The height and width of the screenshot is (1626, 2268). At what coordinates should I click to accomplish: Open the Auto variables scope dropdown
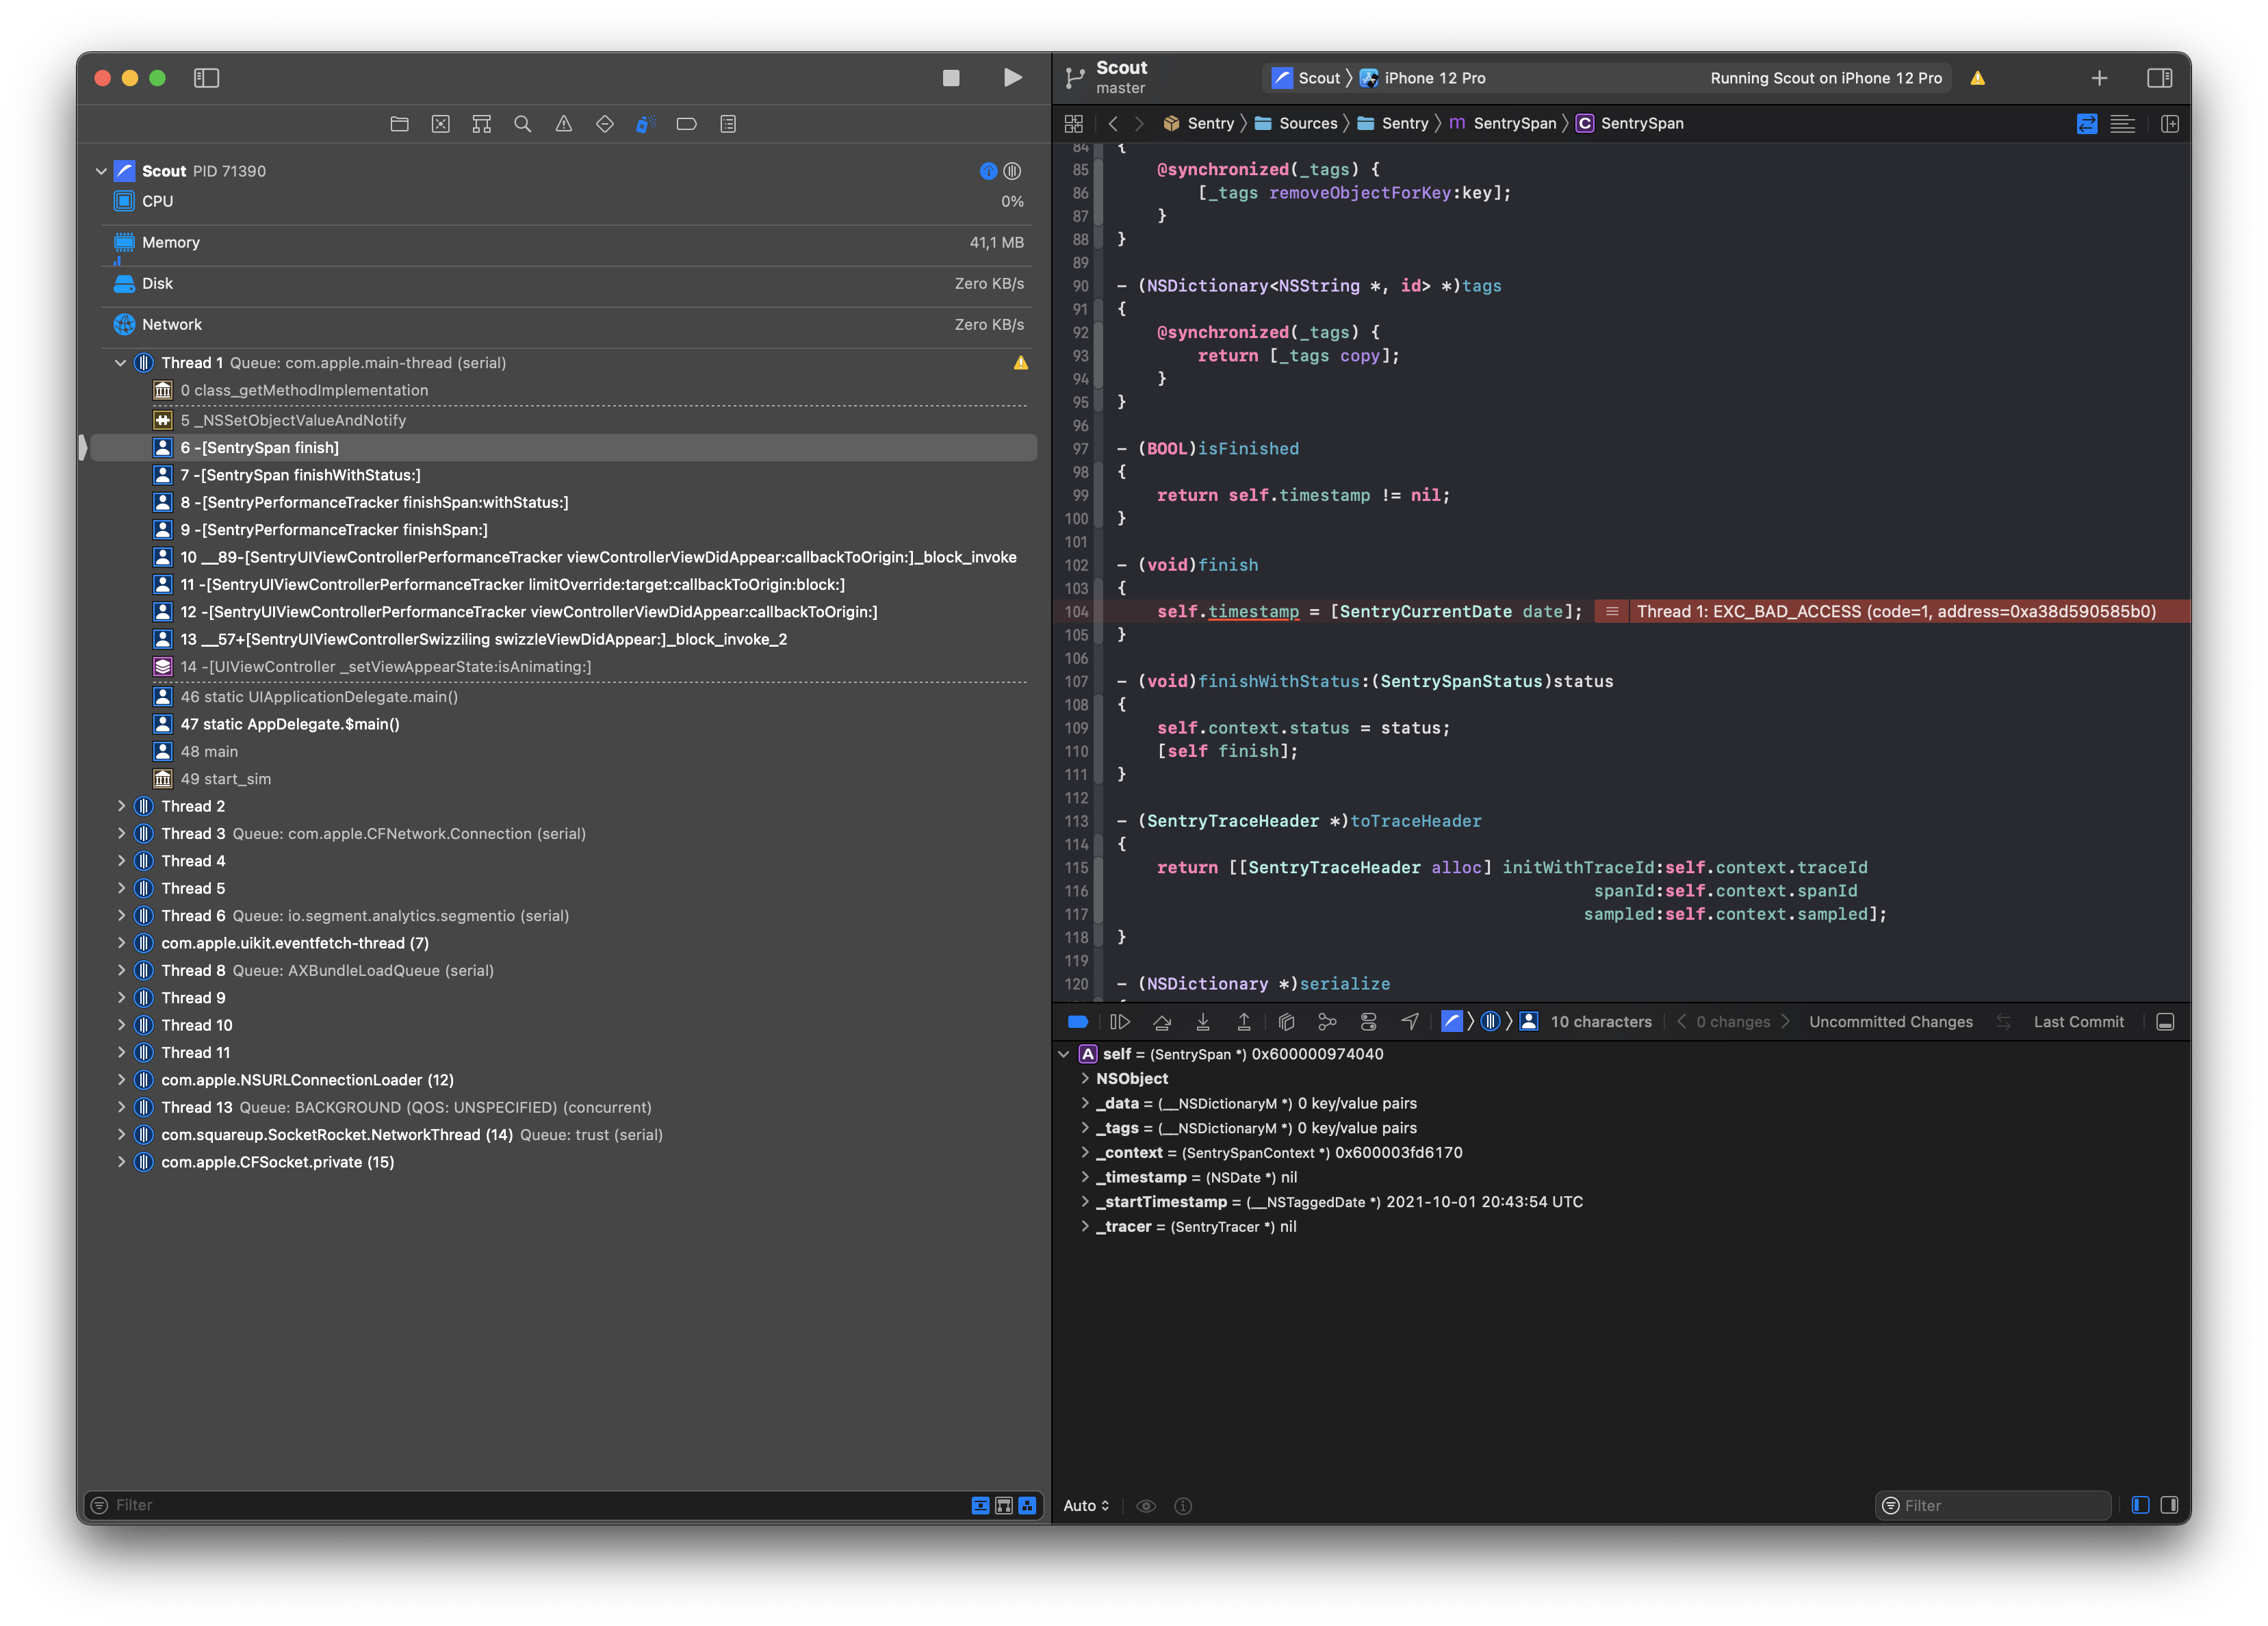pyautogui.click(x=1086, y=1505)
